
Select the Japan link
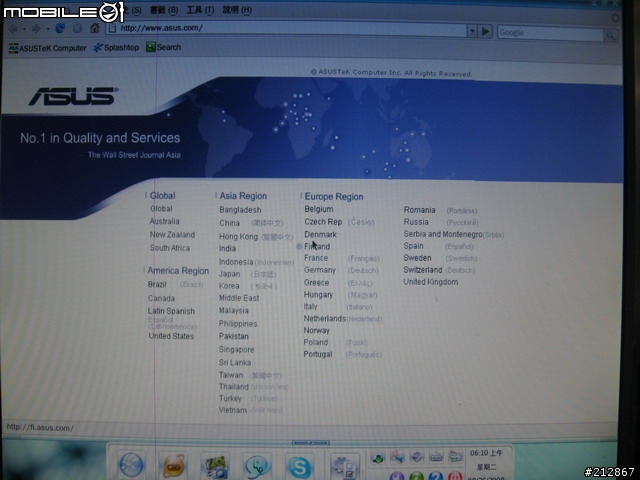(x=229, y=274)
